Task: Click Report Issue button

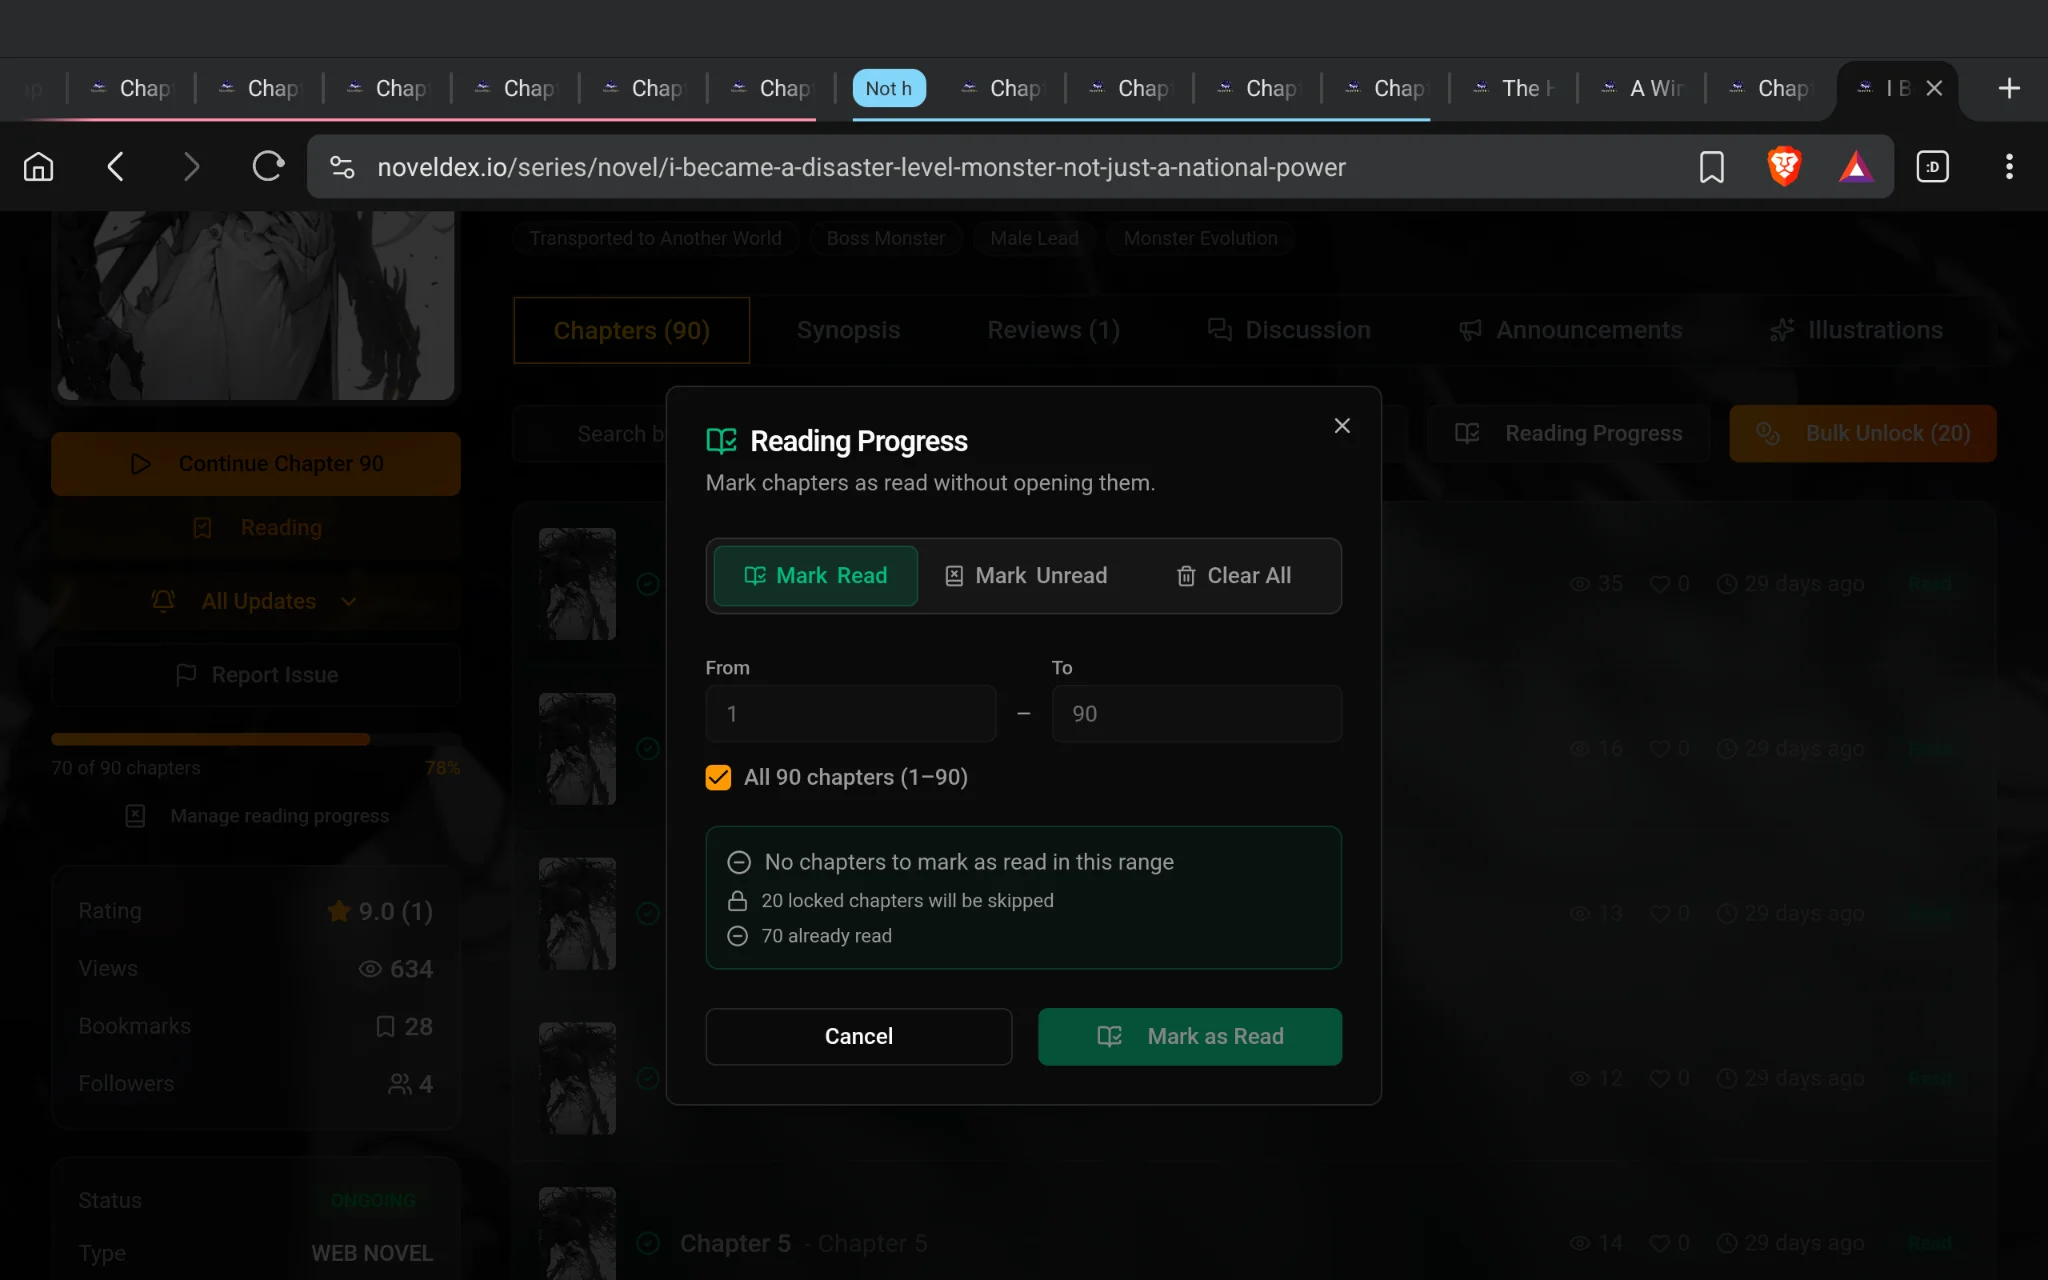Action: (256, 676)
